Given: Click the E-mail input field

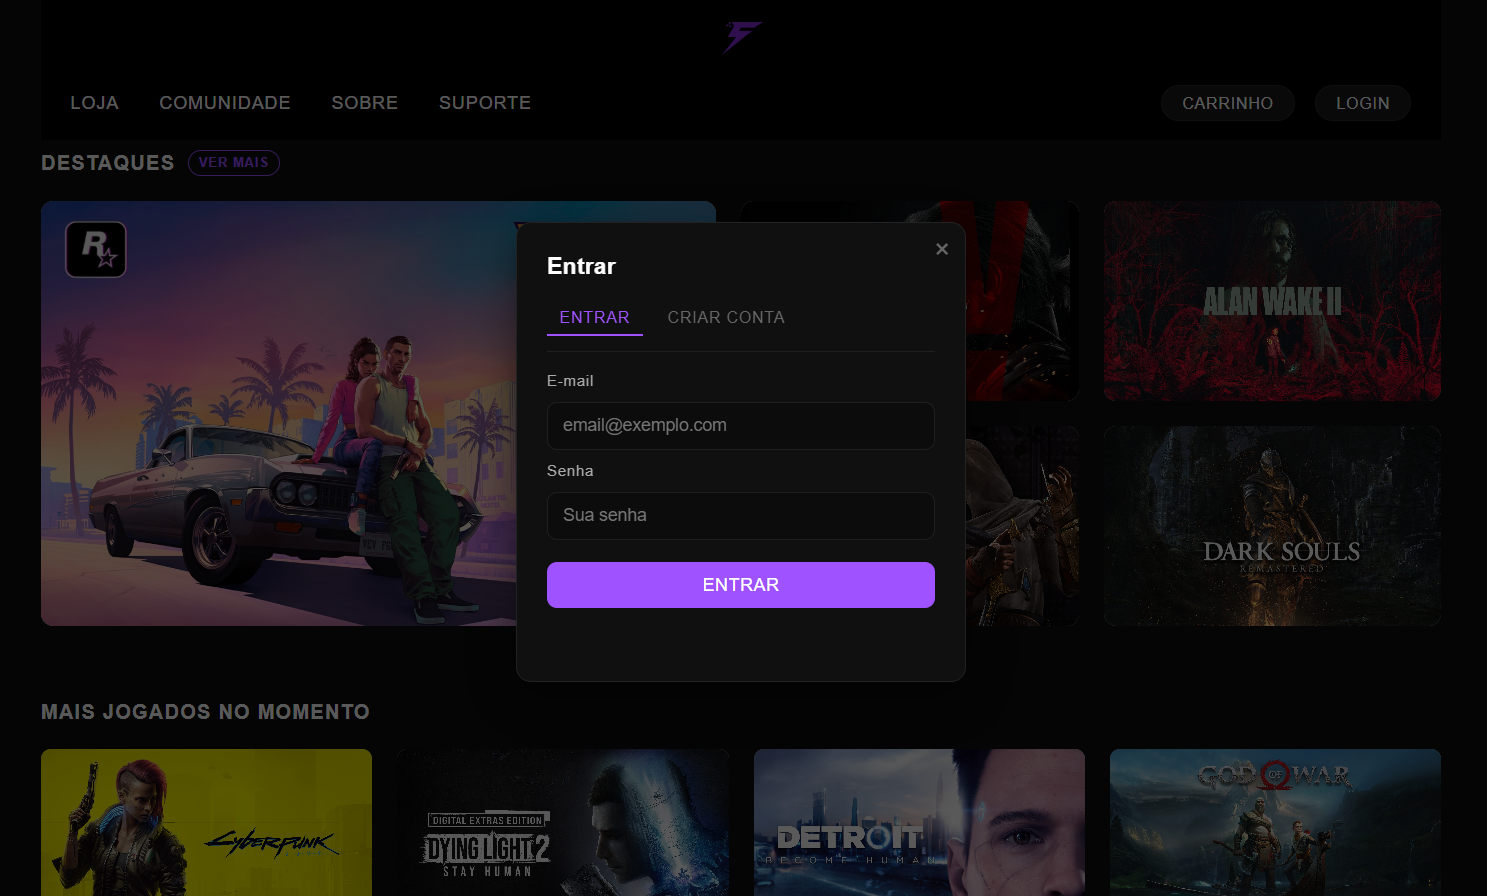Looking at the screenshot, I should 740,426.
